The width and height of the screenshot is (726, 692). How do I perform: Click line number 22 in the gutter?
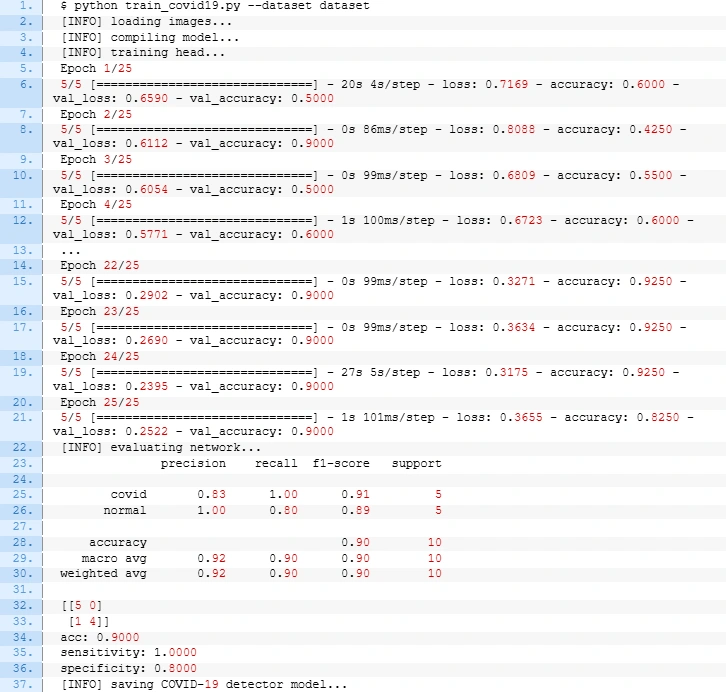[x=23, y=448]
